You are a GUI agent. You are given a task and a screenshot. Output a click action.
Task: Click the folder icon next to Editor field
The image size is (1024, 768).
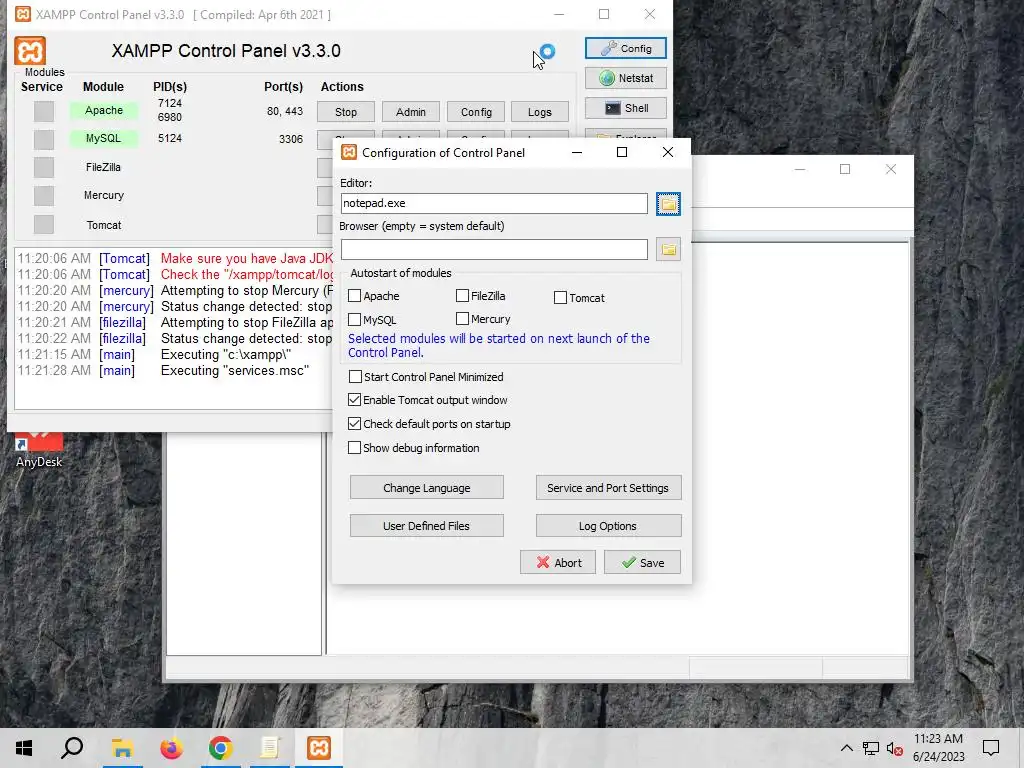coord(668,204)
